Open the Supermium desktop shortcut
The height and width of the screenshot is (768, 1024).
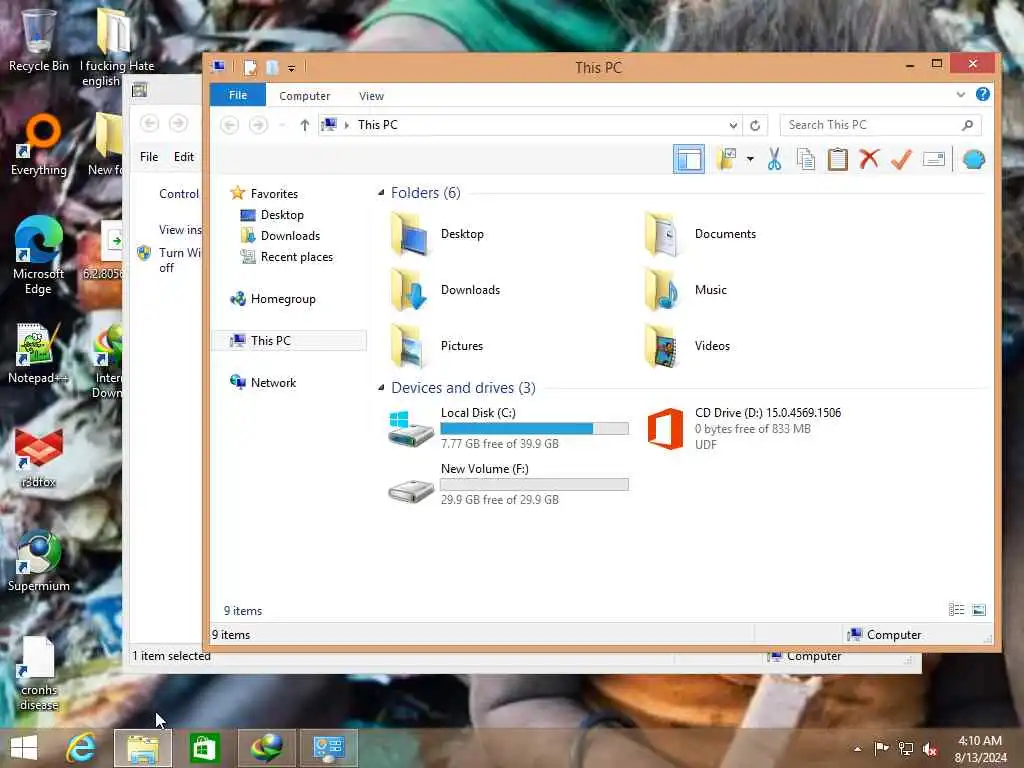(39, 562)
